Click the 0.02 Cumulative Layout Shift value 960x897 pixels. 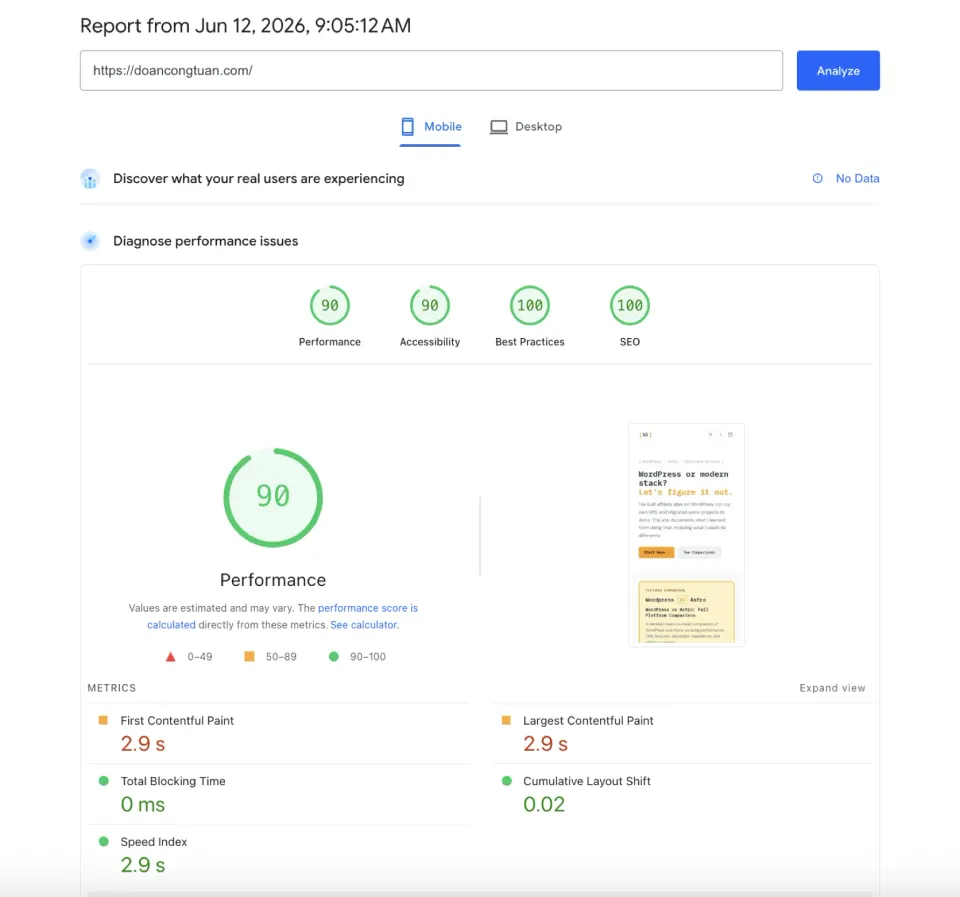[544, 805]
